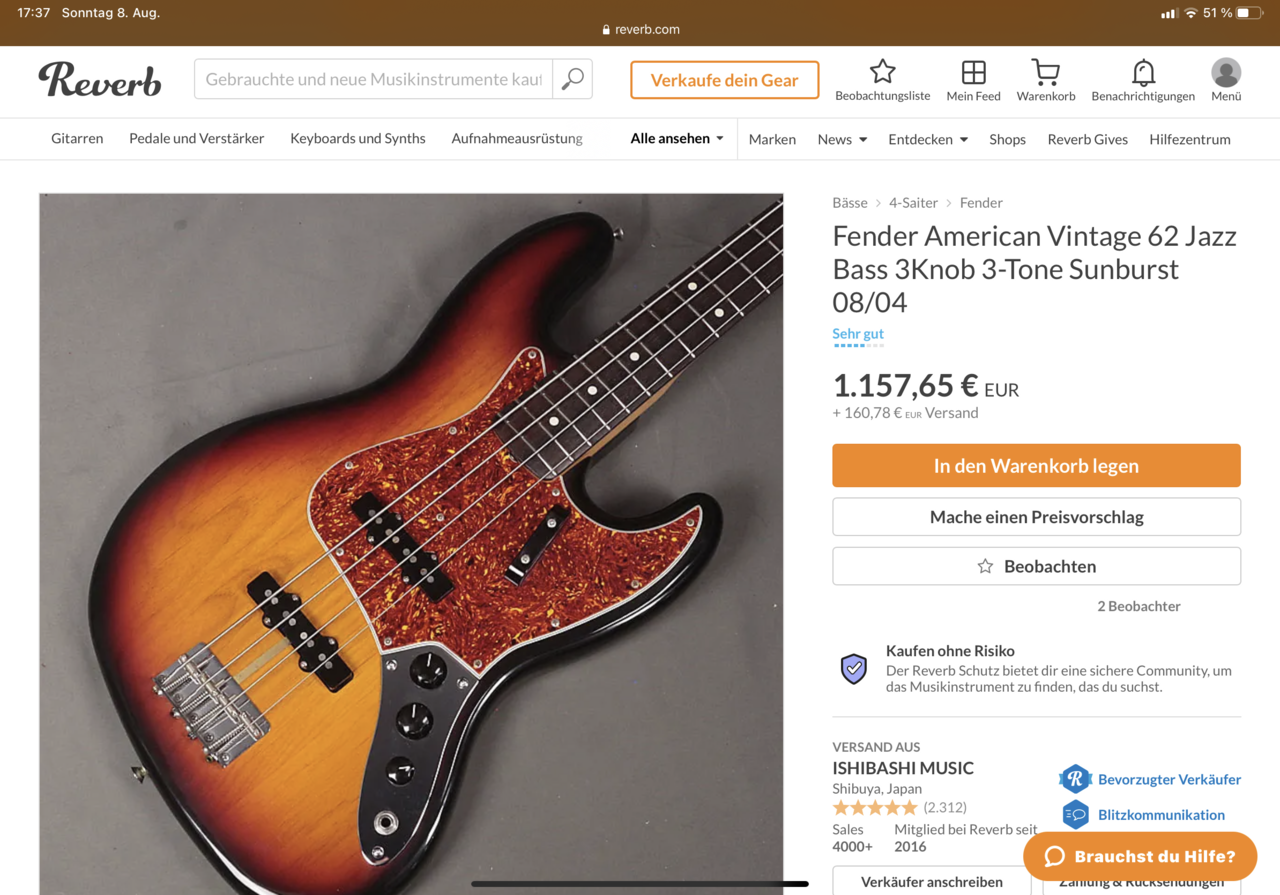Click Verkaufe dein Gear button
The height and width of the screenshot is (895, 1280).
click(724, 80)
